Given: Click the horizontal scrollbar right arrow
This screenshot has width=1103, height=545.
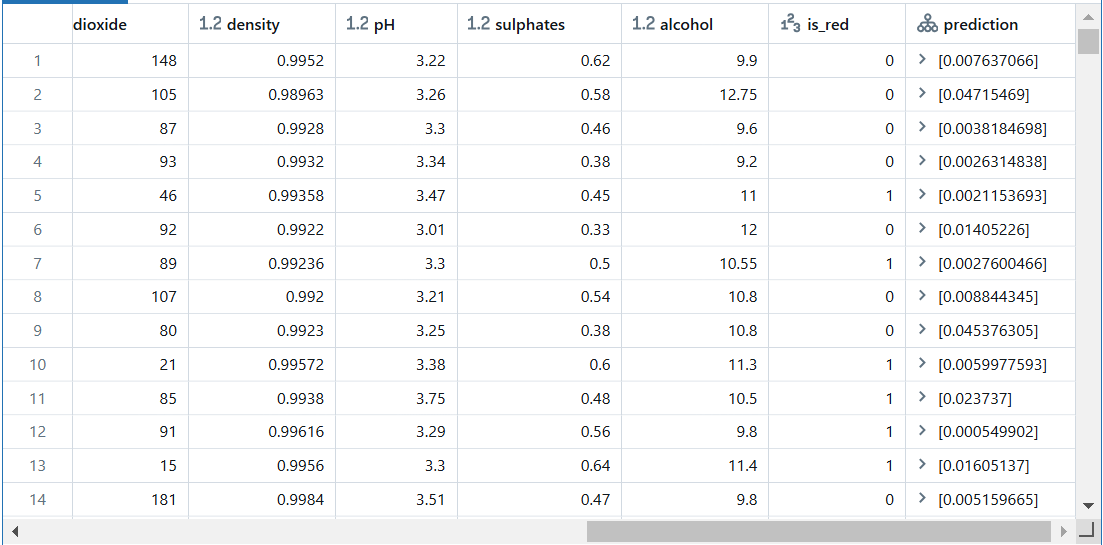Looking at the screenshot, I should [1064, 531].
